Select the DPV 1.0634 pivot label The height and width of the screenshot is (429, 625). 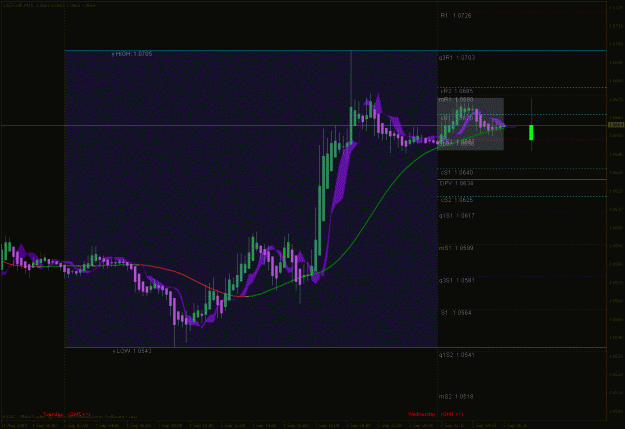pyautogui.click(x=456, y=183)
